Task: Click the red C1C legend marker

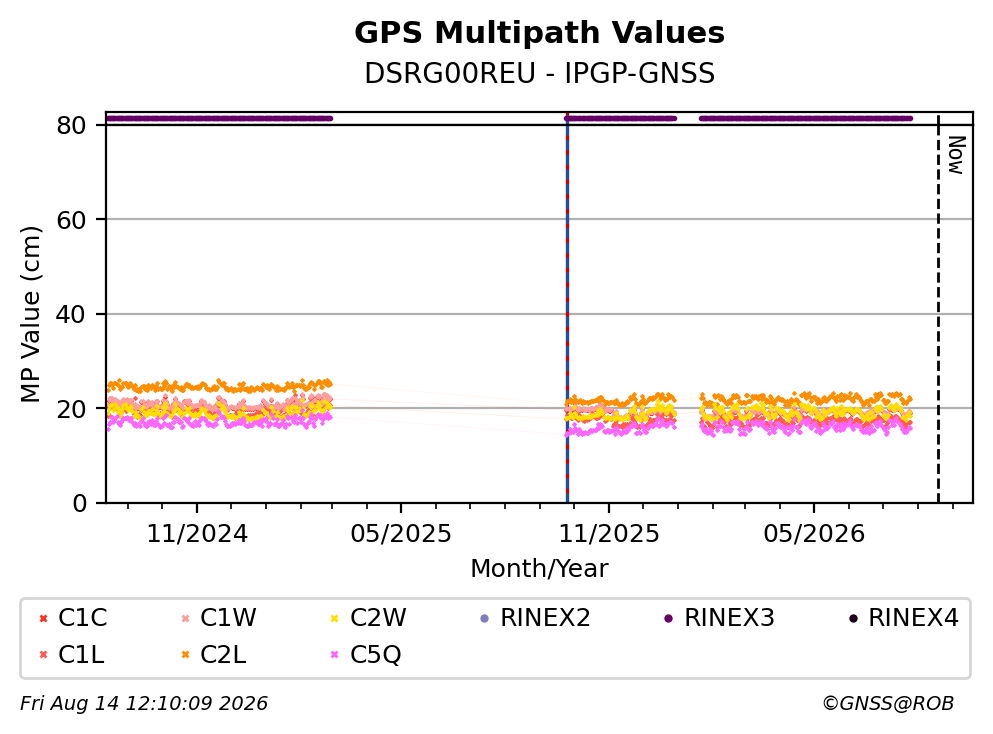Action: pyautogui.click(x=43, y=618)
